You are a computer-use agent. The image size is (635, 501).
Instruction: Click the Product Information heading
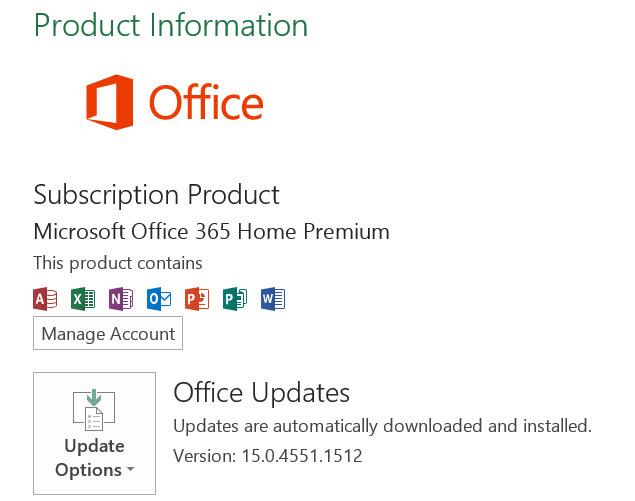[x=171, y=25]
